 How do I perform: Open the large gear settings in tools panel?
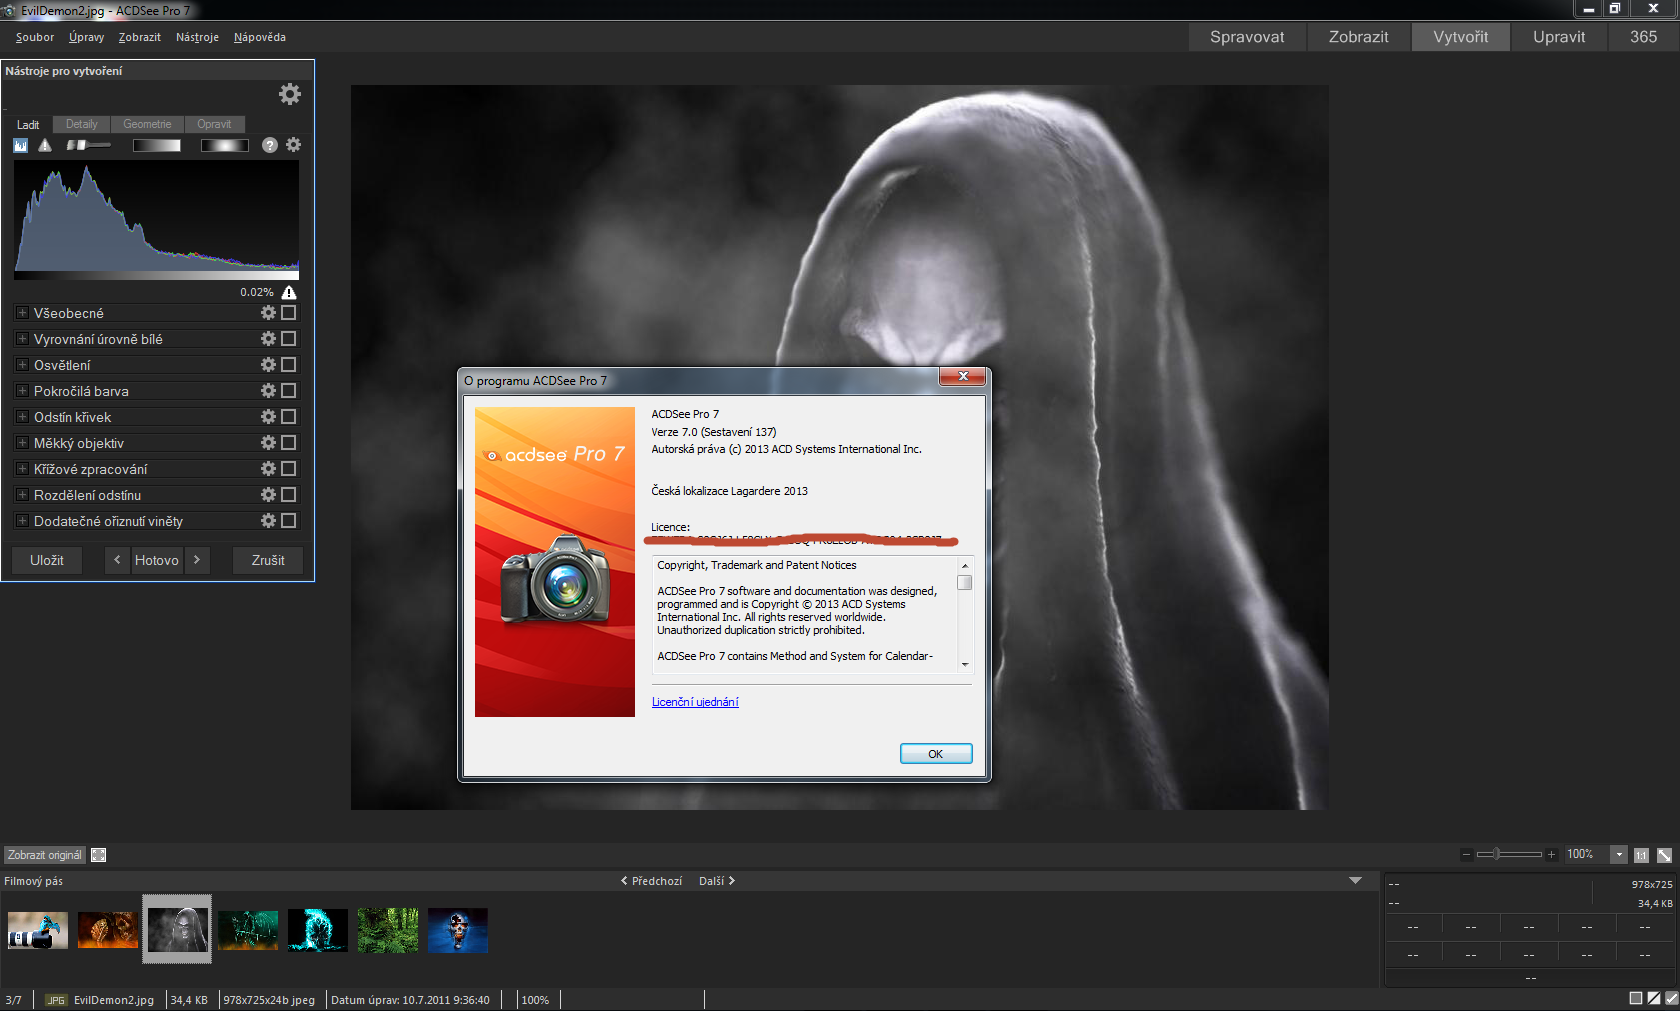[x=289, y=94]
